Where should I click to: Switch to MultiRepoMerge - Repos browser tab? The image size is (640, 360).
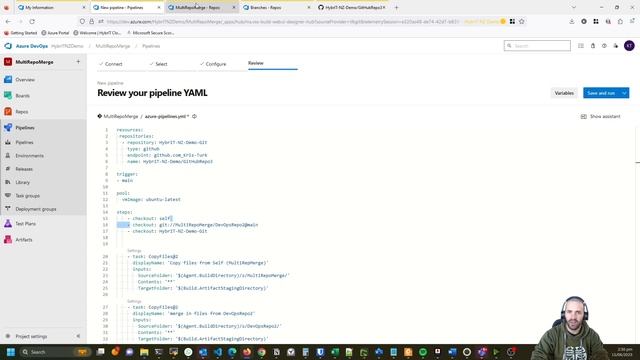(202, 7)
